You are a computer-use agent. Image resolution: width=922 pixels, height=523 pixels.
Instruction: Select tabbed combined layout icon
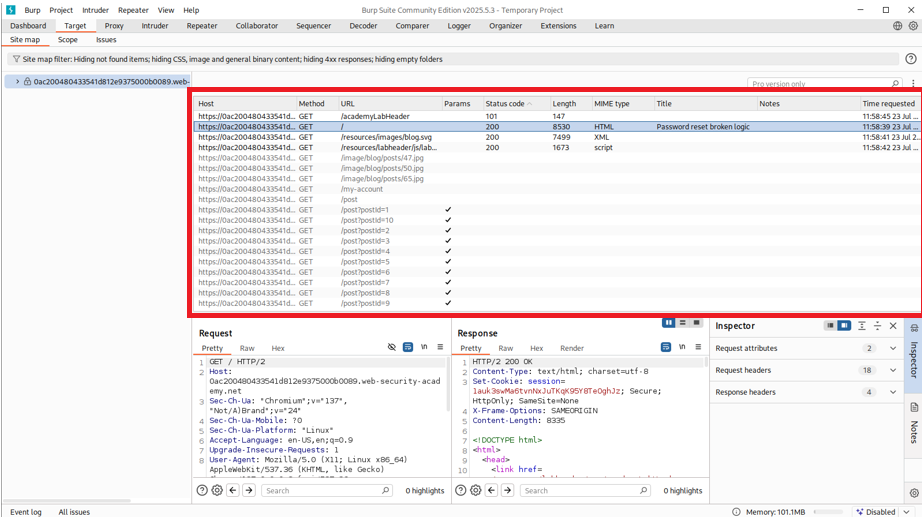tap(697, 322)
